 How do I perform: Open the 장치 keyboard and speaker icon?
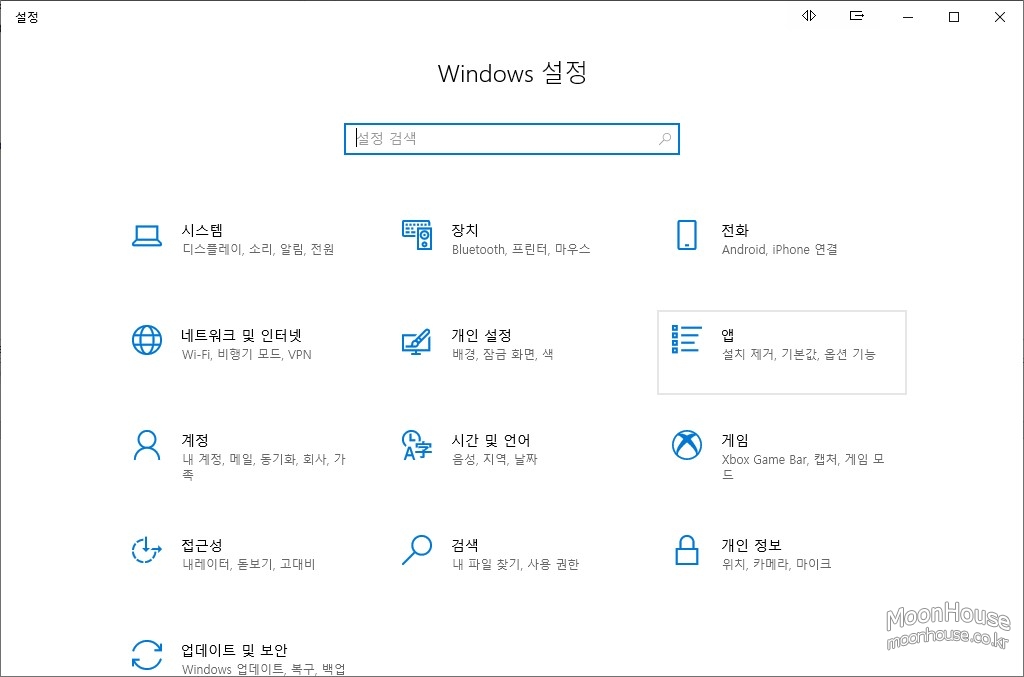pos(417,235)
